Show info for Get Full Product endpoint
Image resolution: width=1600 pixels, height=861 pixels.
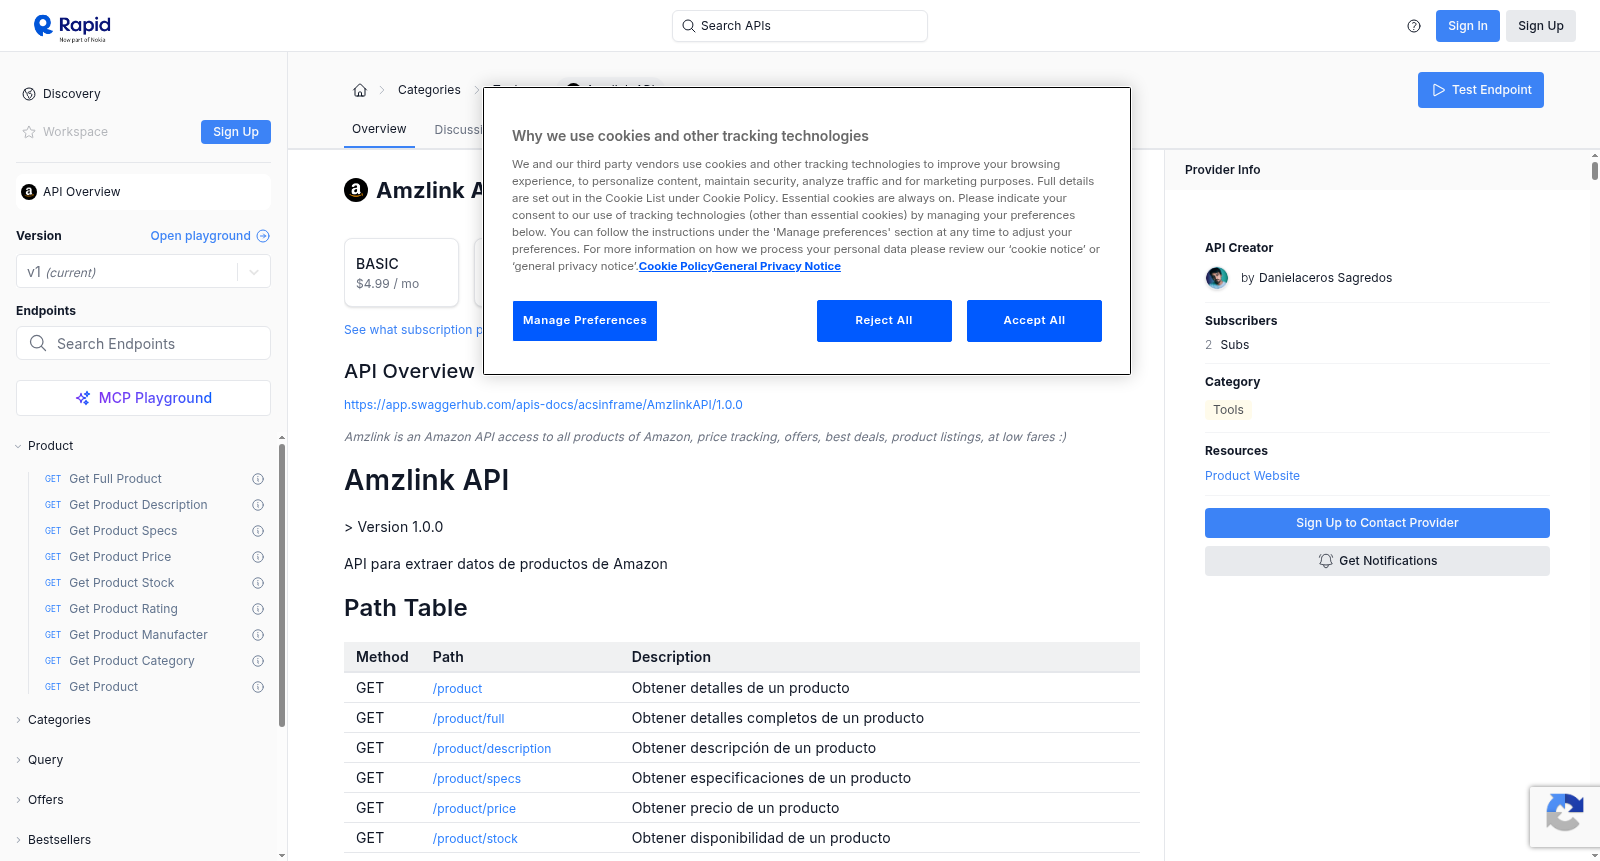tap(258, 479)
